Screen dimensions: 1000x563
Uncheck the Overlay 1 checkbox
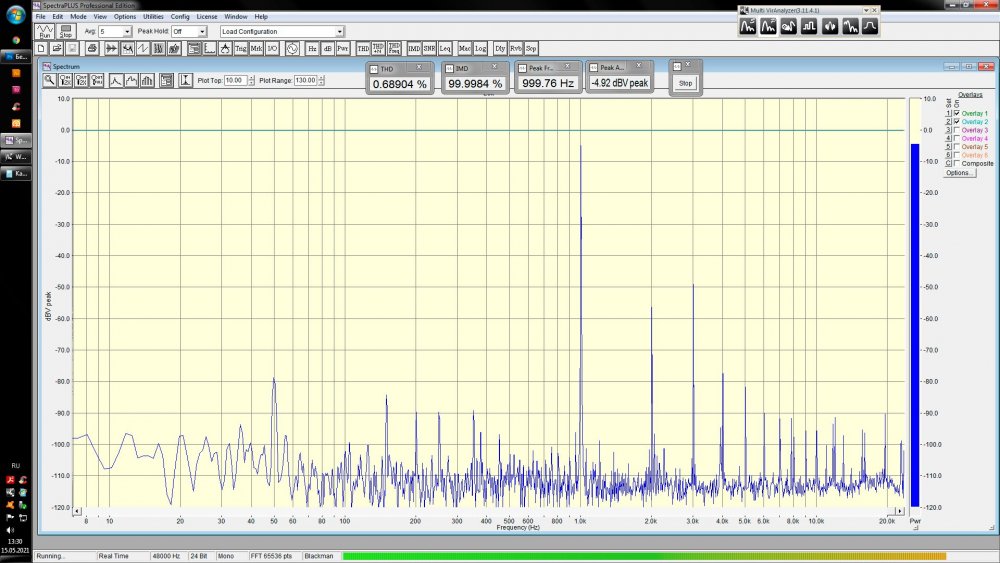[957, 114]
